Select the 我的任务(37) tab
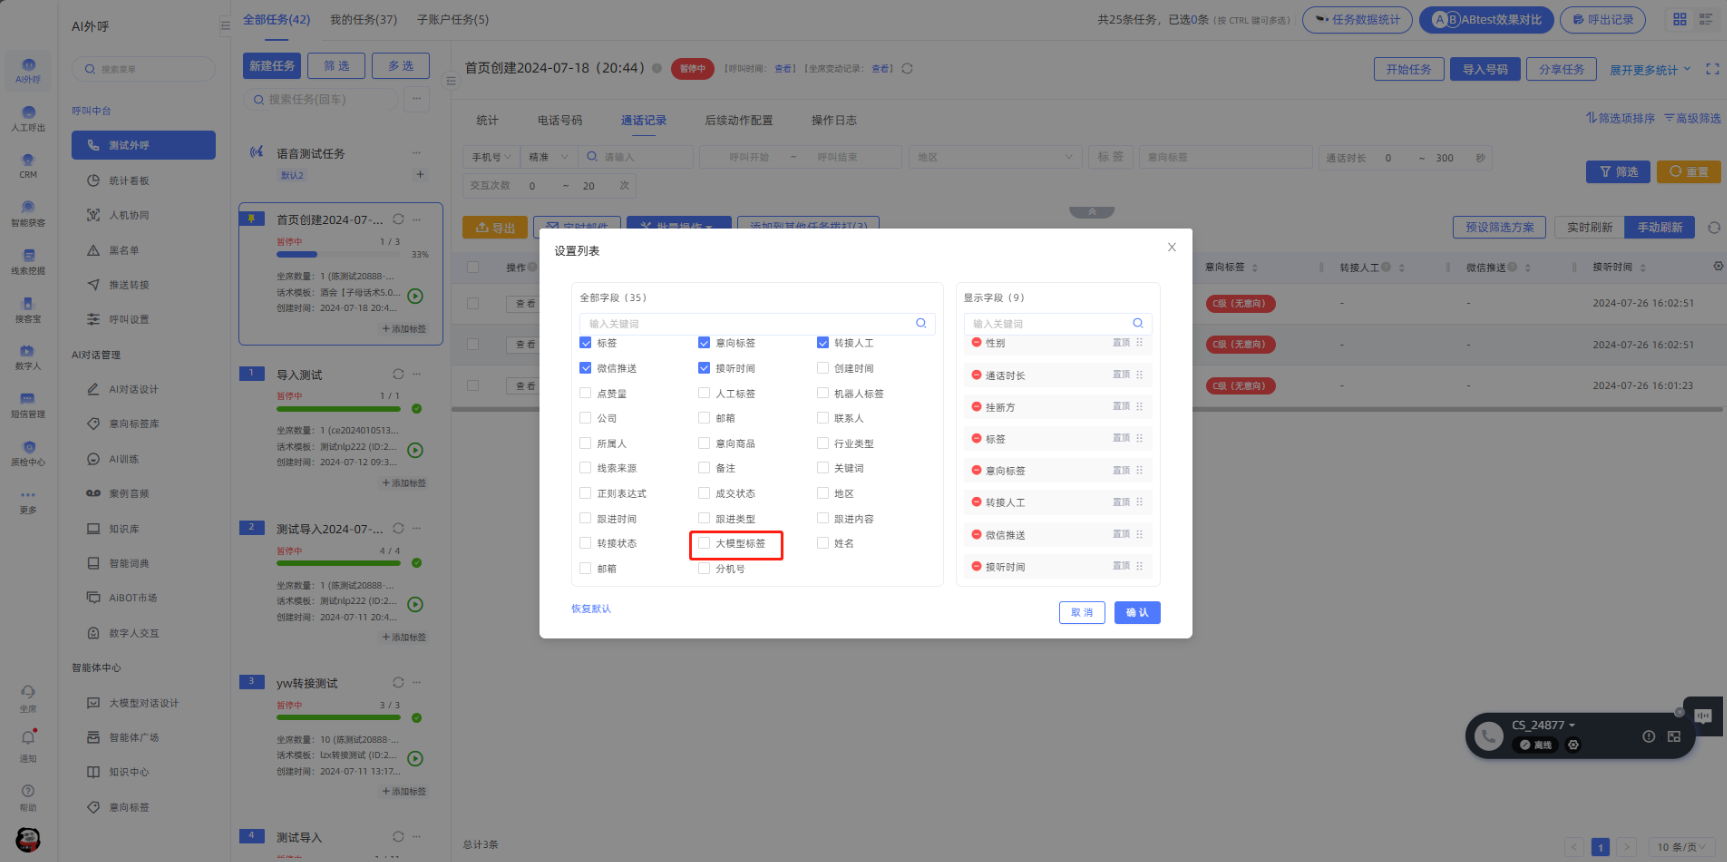Viewport: 1727px width, 862px height. coord(363,20)
